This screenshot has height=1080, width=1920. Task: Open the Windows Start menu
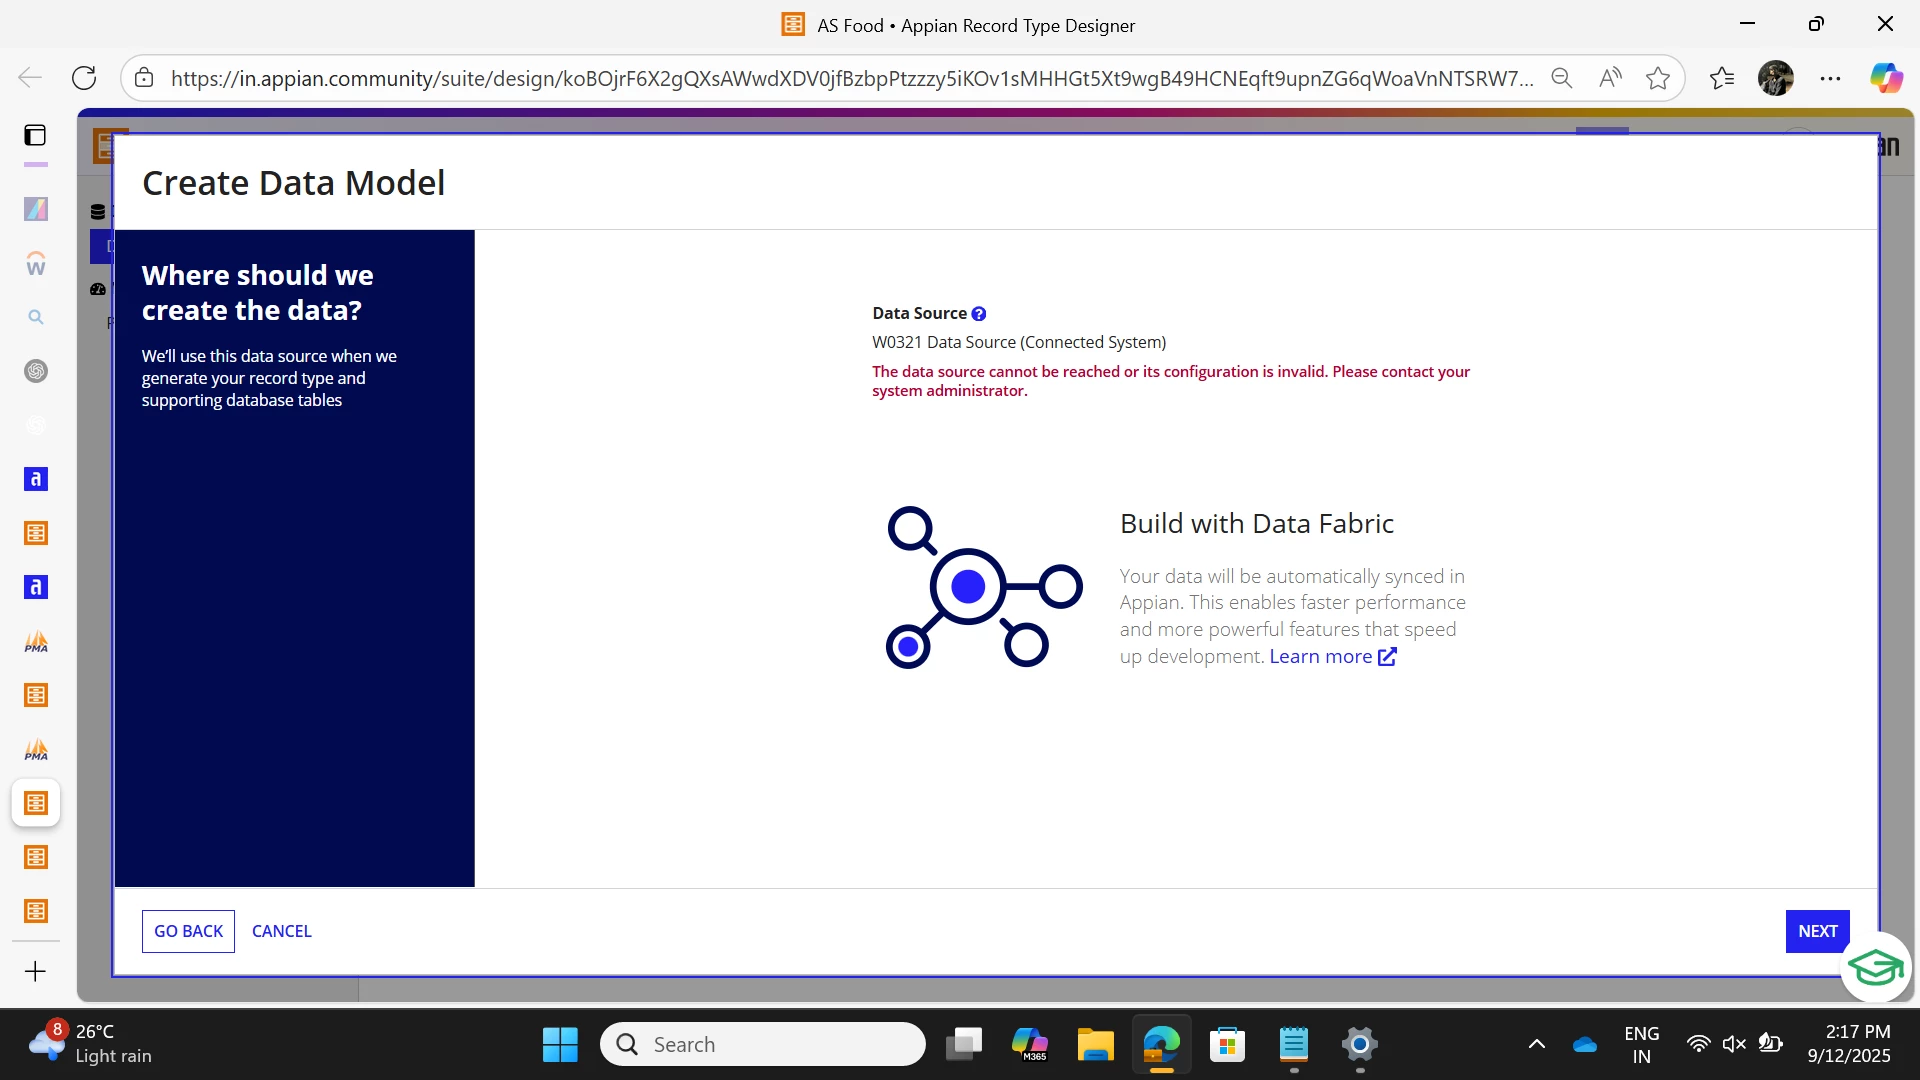(x=560, y=1045)
